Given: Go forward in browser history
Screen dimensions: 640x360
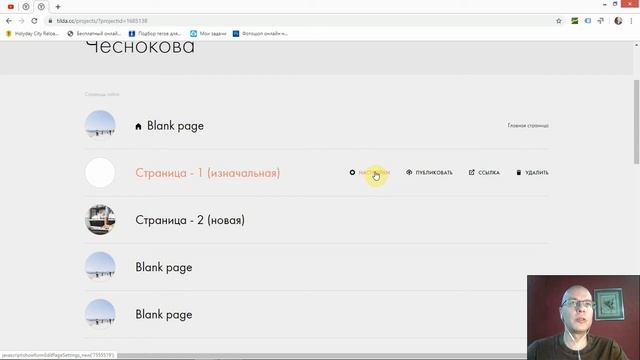Looking at the screenshot, I should tap(22, 21).
